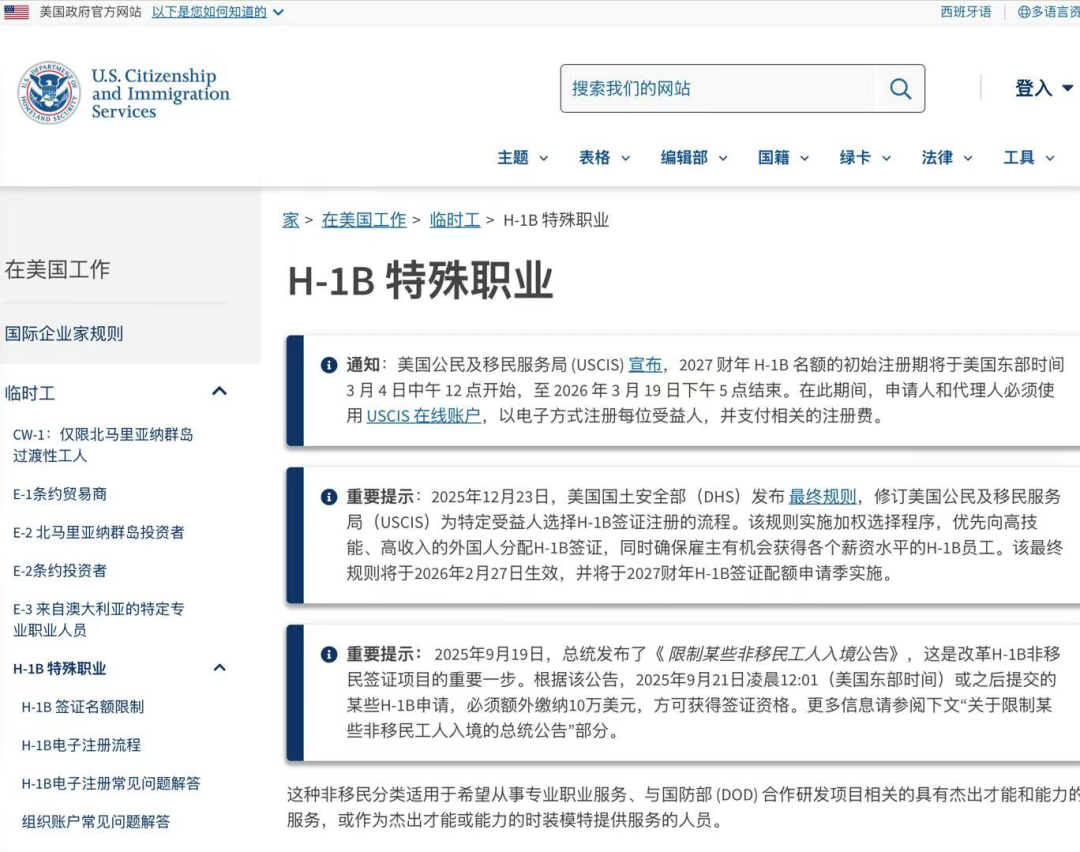Viewport: 1080px width, 852px height.
Task: Open the 国籍 menu
Action: (x=783, y=158)
